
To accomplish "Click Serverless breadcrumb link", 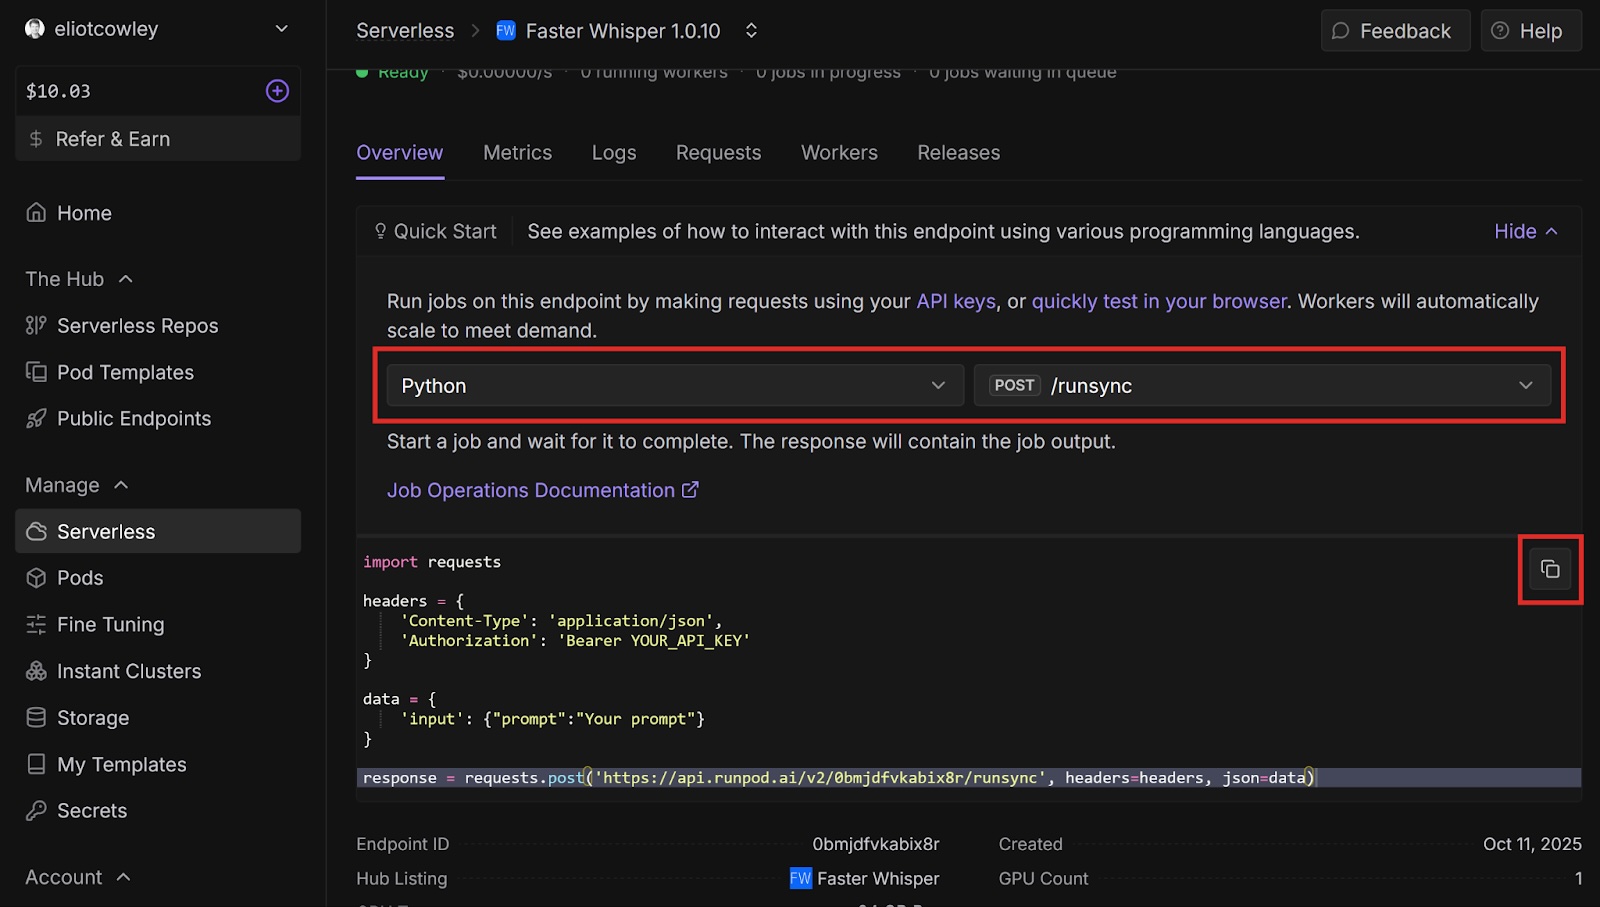I will pos(405,31).
